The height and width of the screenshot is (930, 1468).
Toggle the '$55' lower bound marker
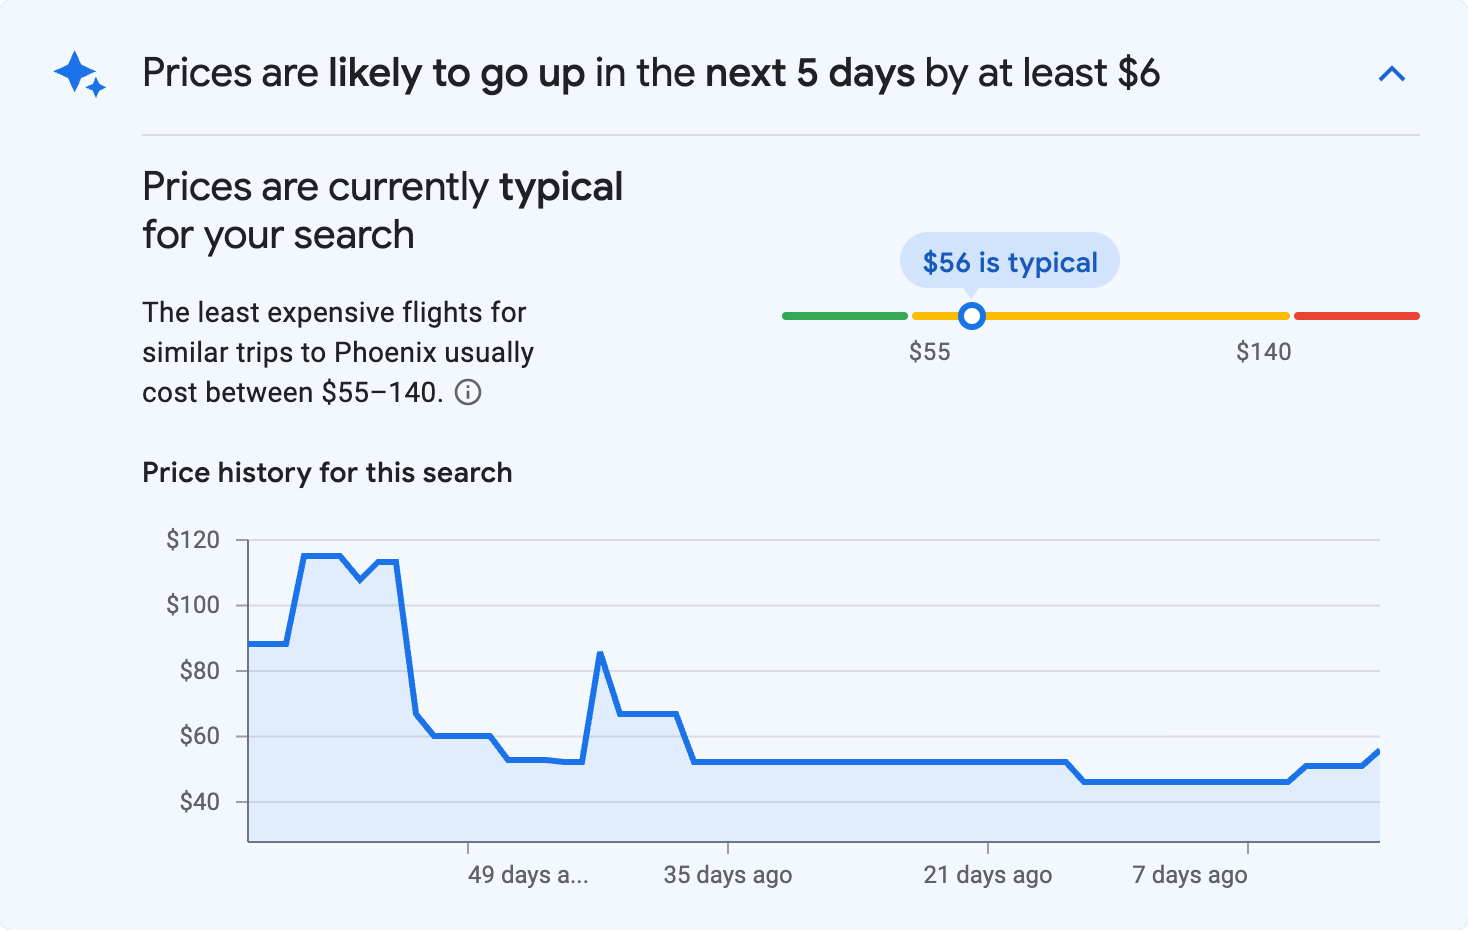point(931,351)
